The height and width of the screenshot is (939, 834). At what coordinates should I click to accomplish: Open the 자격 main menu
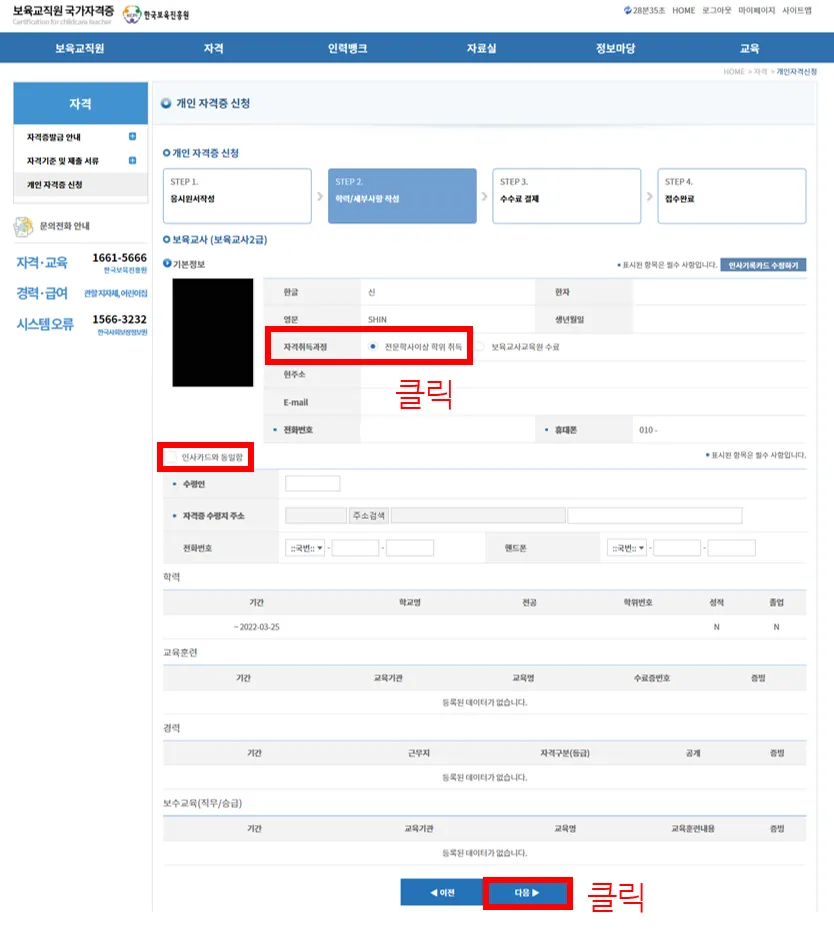213,48
